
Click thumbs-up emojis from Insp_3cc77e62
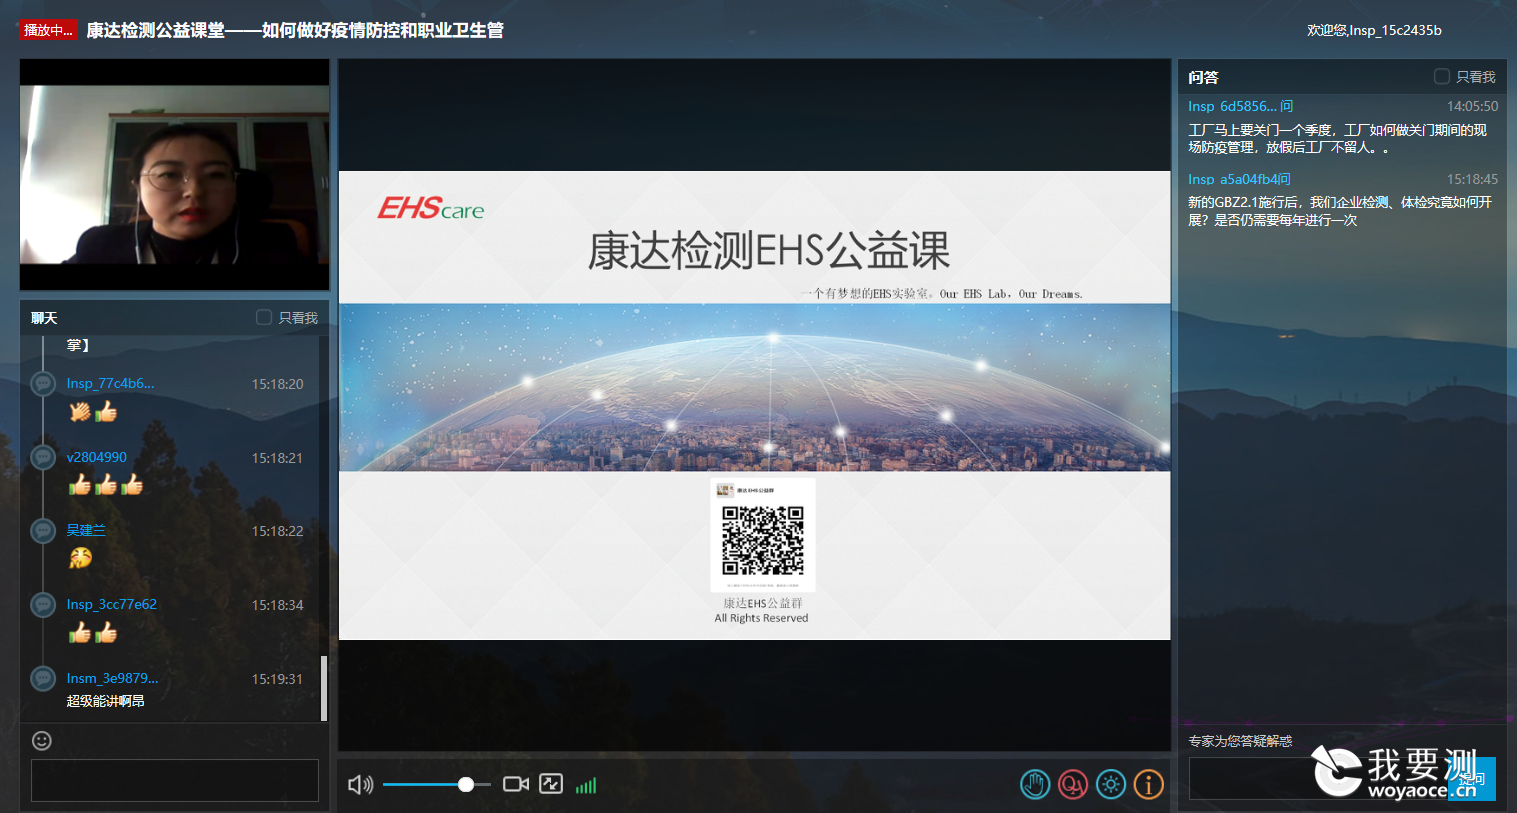tap(93, 632)
